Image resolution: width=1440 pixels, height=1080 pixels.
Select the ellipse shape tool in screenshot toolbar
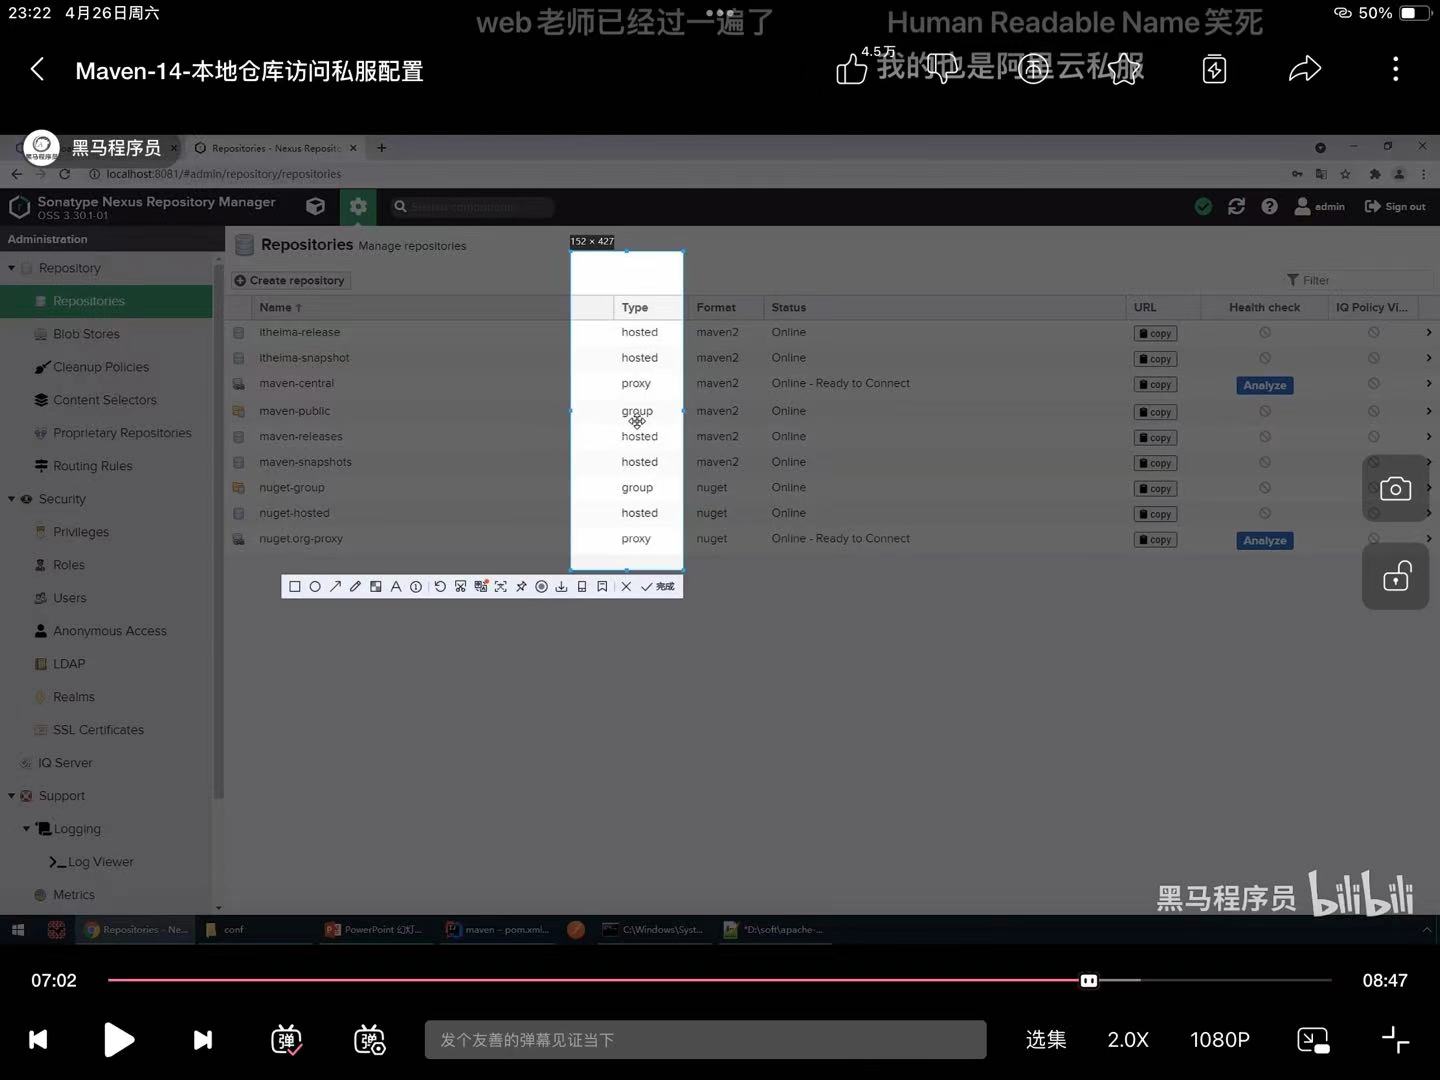click(315, 587)
